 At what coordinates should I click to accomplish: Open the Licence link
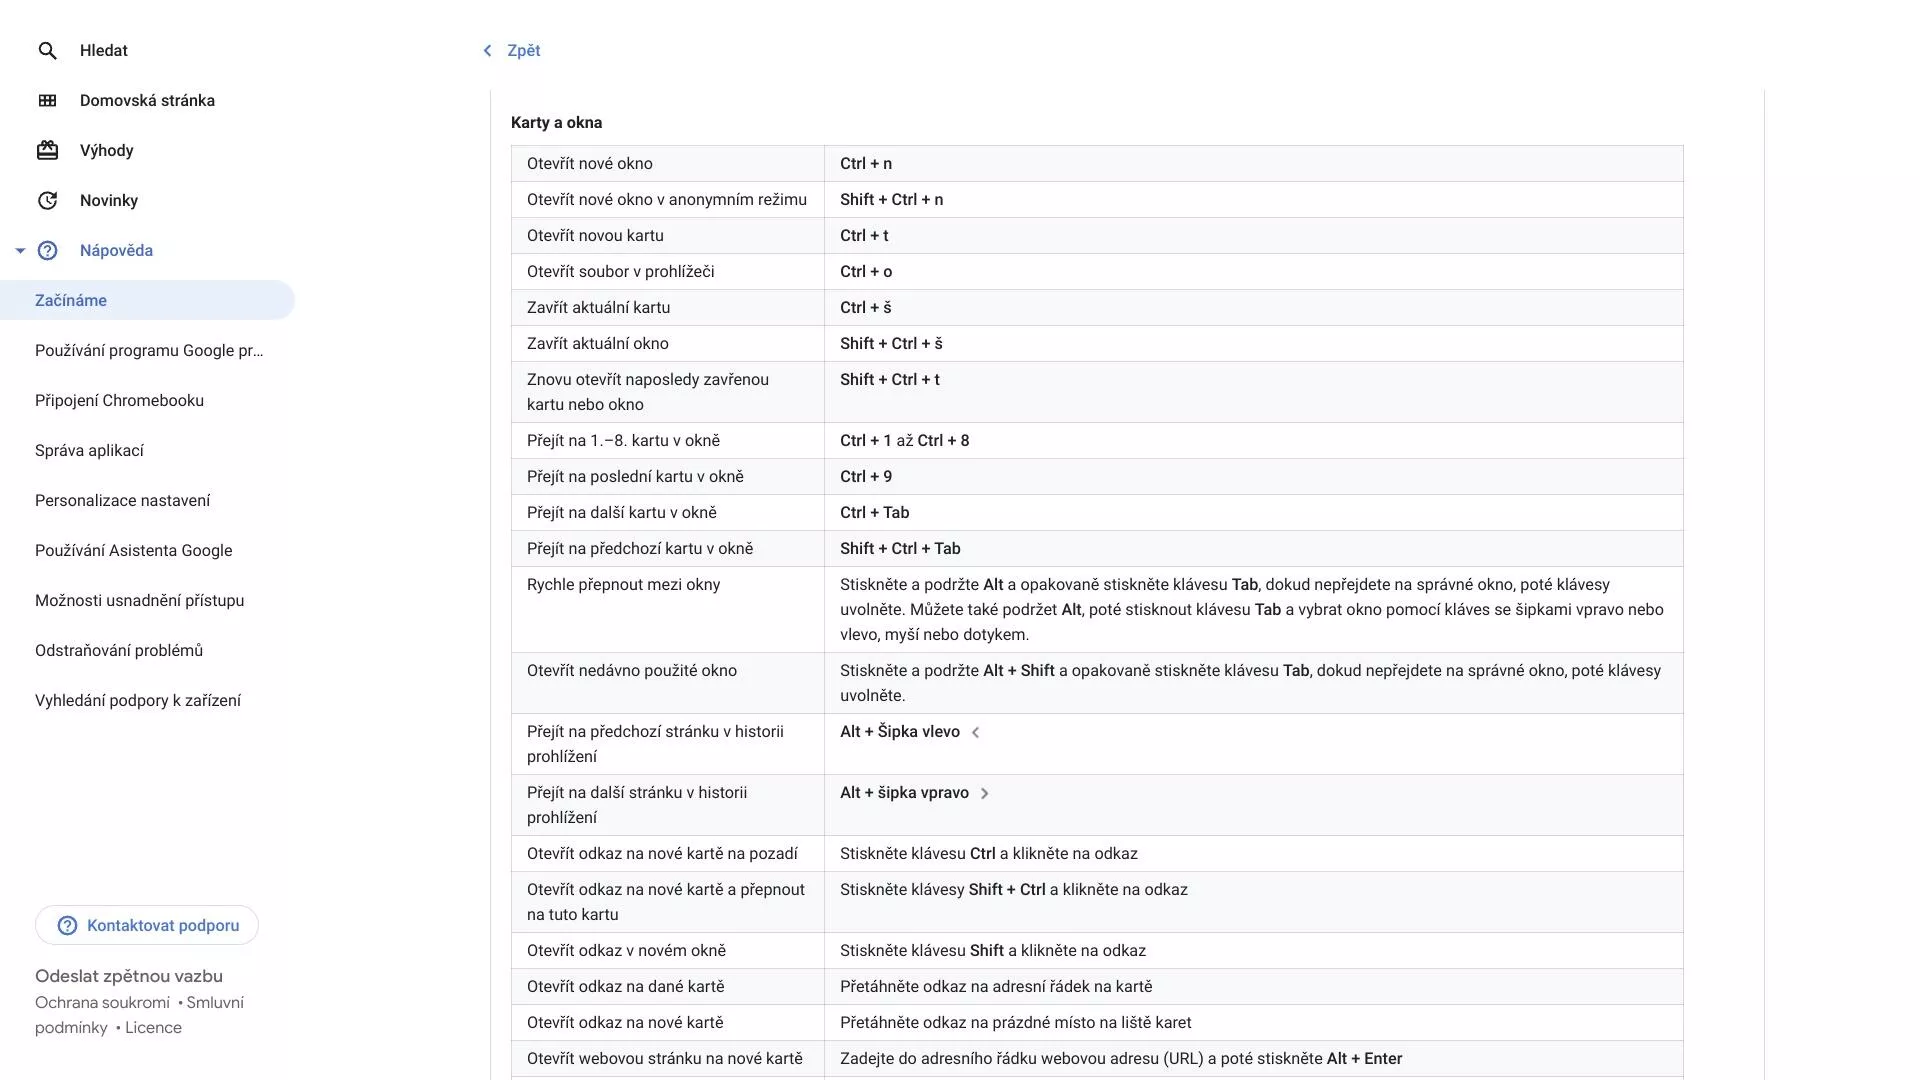(x=153, y=1027)
